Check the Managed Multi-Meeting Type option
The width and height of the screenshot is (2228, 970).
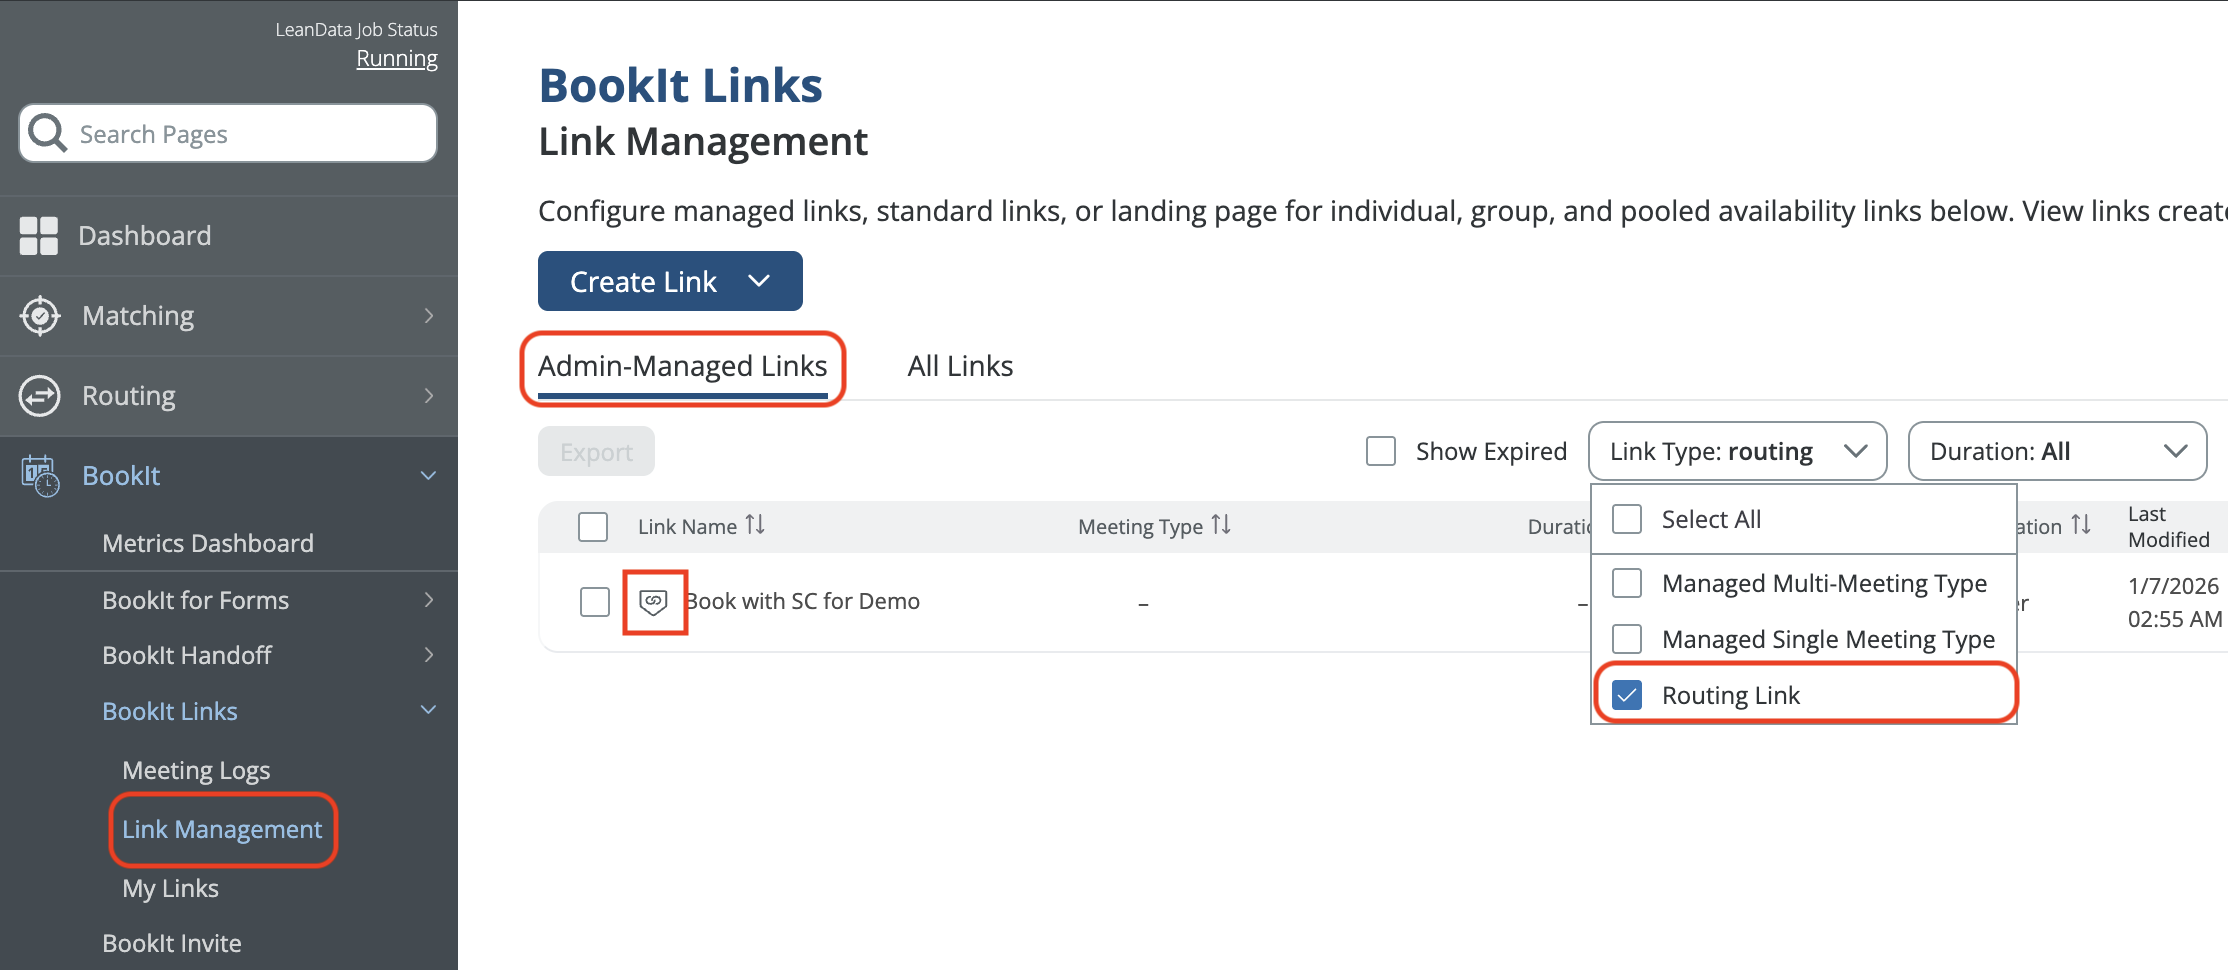(1627, 583)
